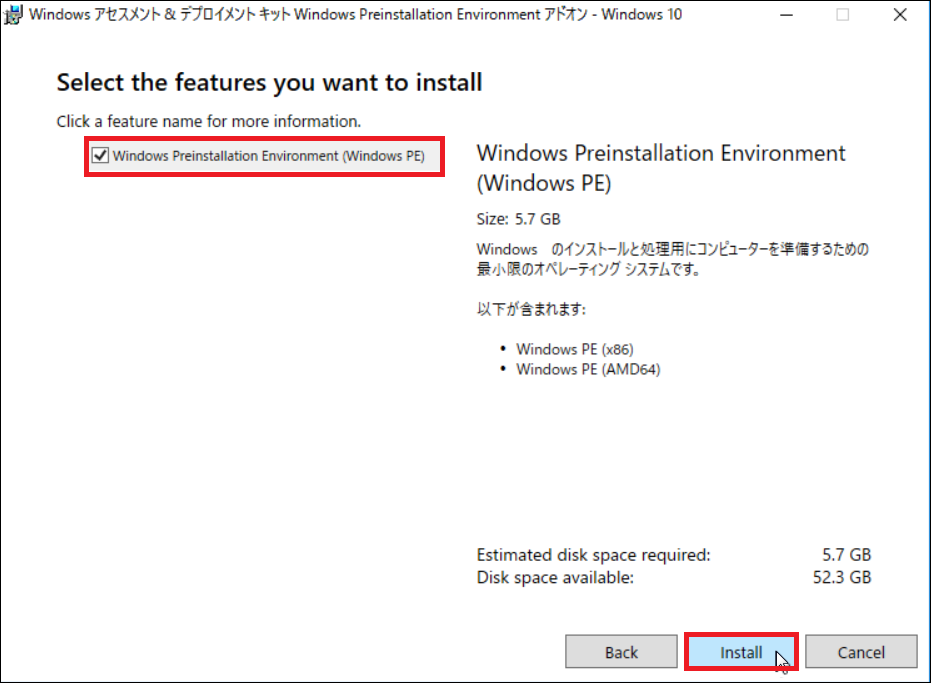Cancel the setup wizard
The height and width of the screenshot is (683, 931).
[x=861, y=652]
